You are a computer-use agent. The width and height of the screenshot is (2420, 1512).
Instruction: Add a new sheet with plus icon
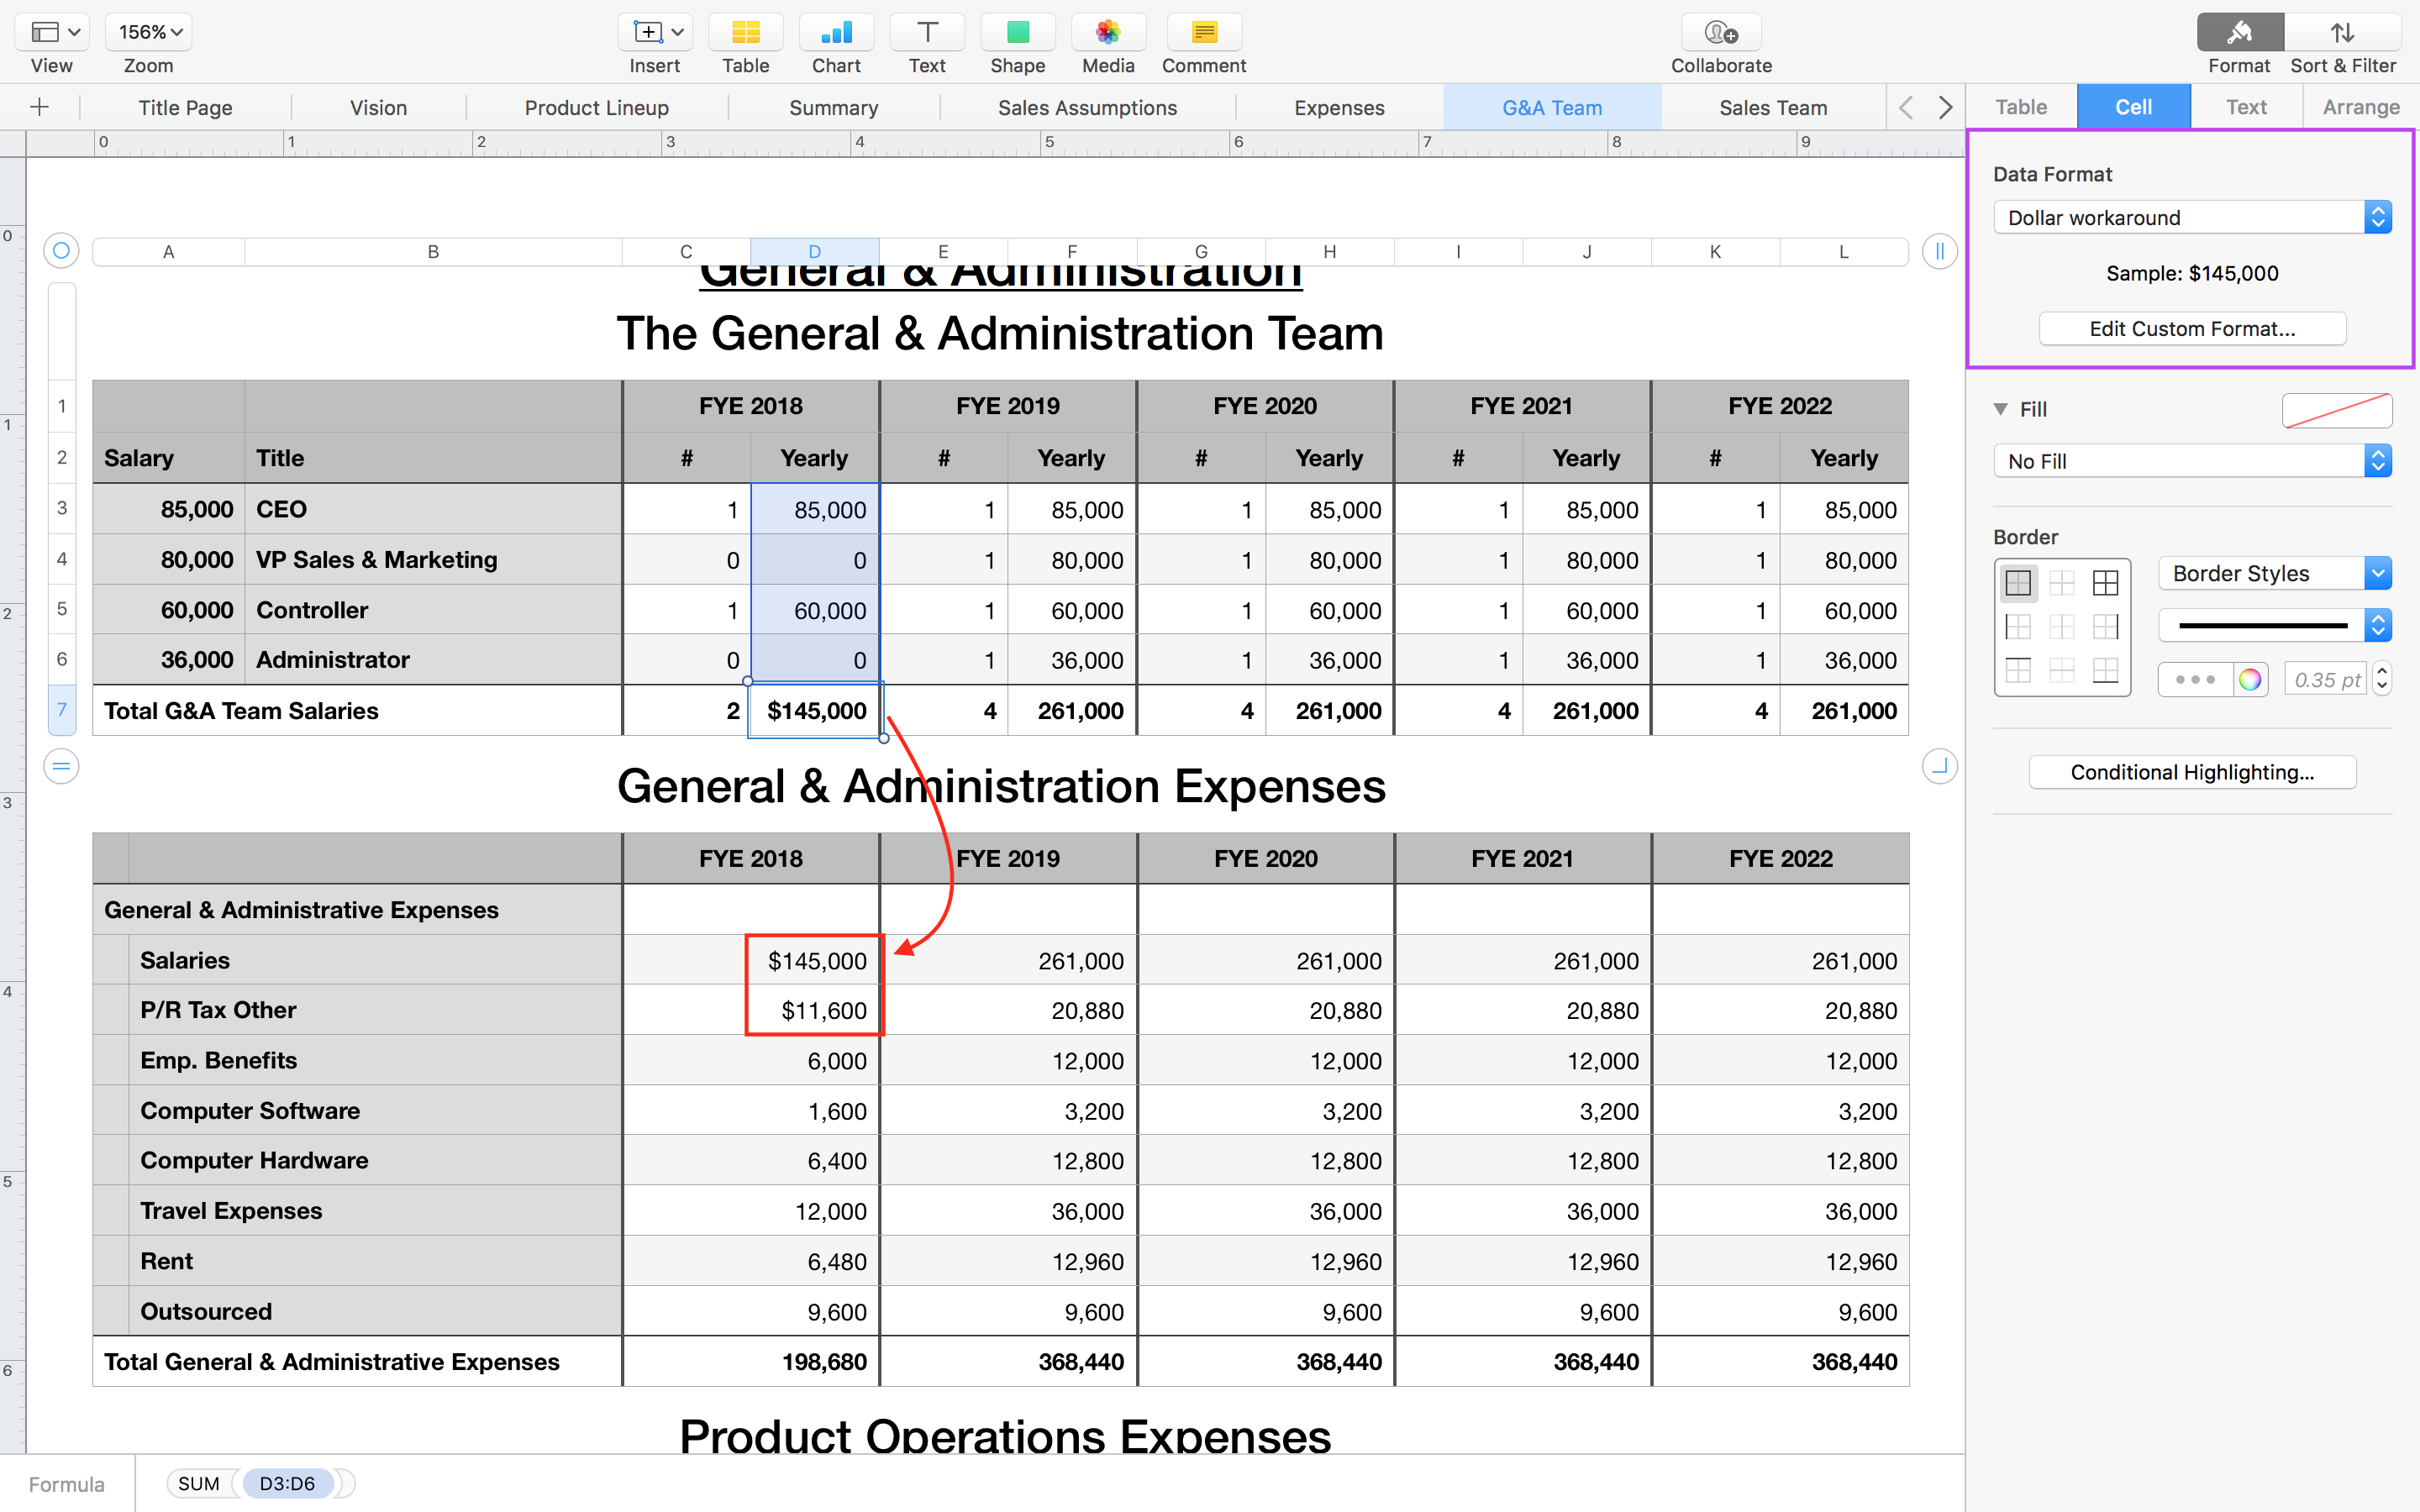pyautogui.click(x=40, y=107)
